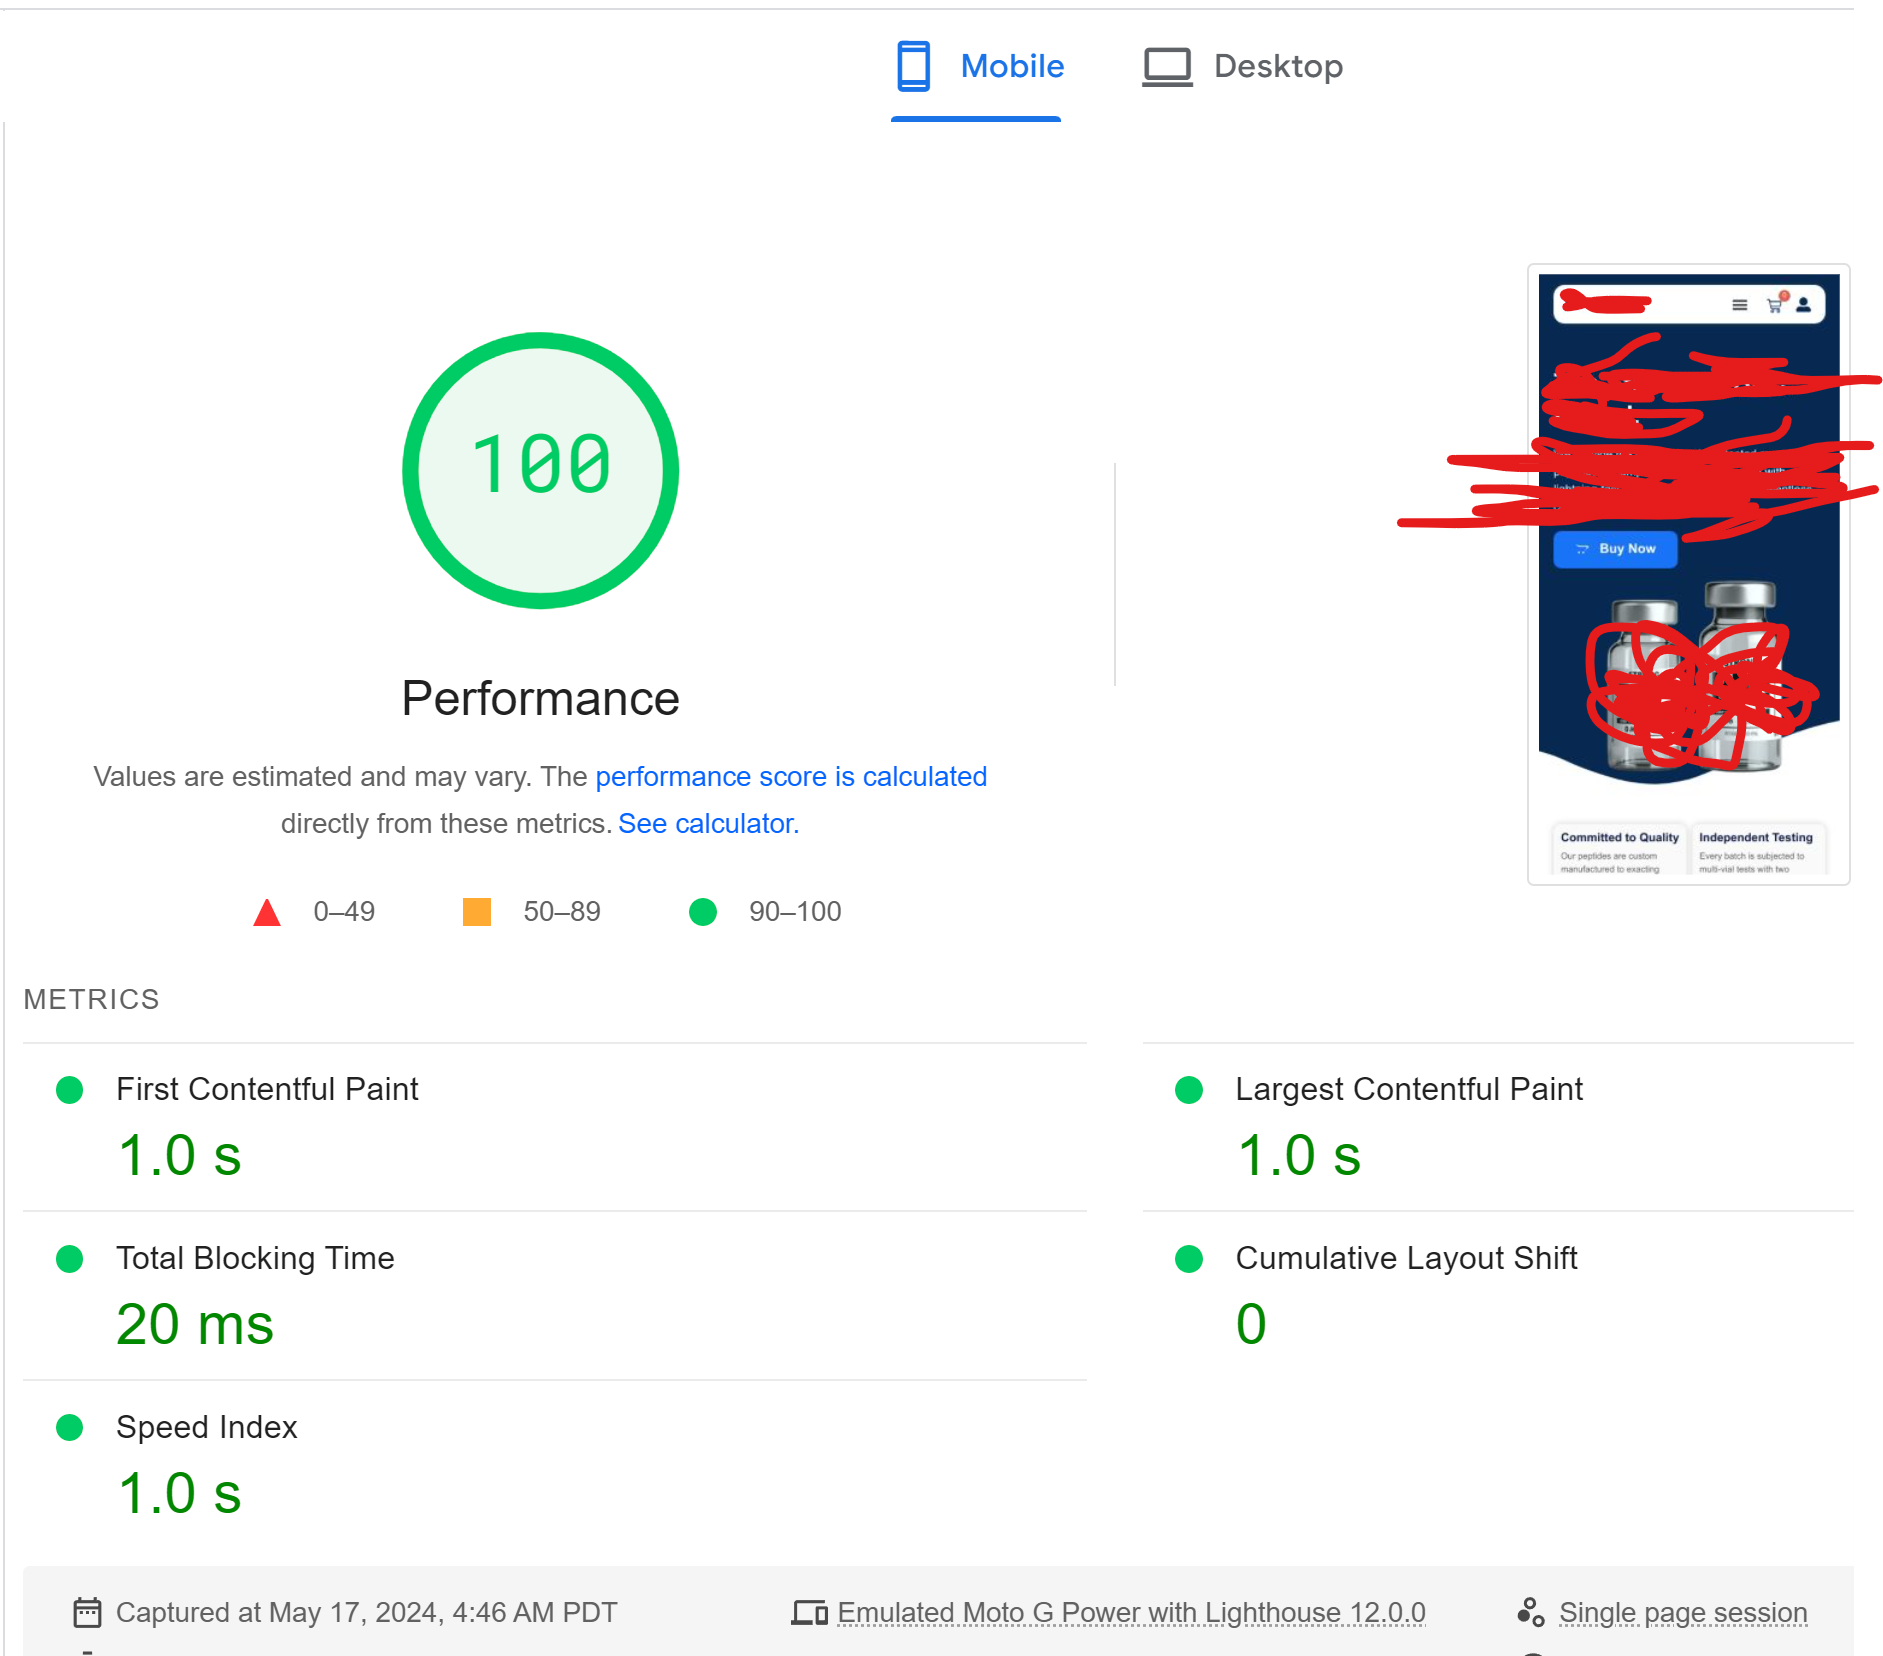The image size is (1883, 1656).
Task: Click the calendar icon beside Captured at
Action: pyautogui.click(x=88, y=1612)
